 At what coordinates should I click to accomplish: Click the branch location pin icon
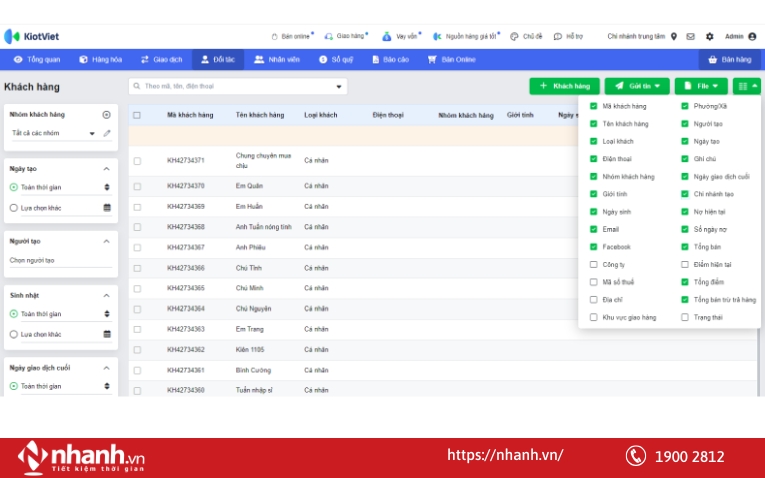click(674, 36)
